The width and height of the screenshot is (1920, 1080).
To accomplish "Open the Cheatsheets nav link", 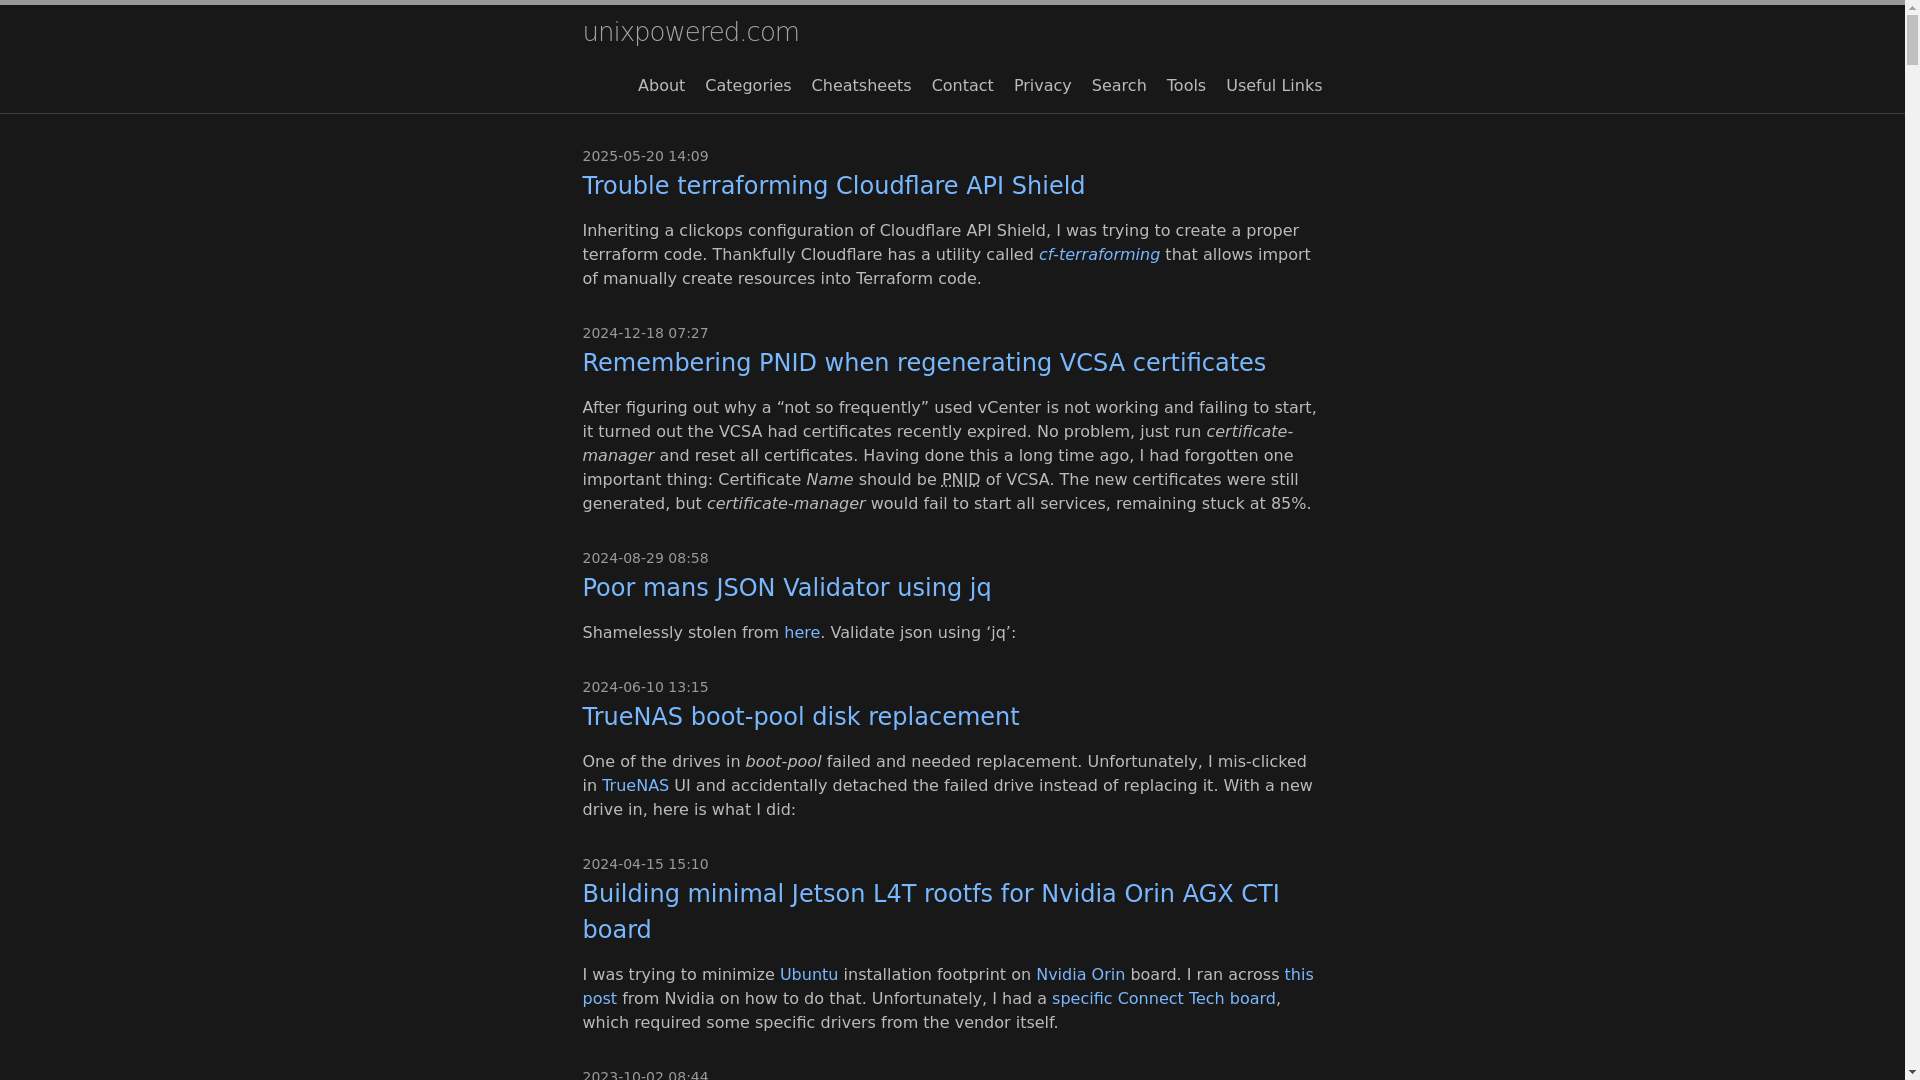I will (861, 86).
